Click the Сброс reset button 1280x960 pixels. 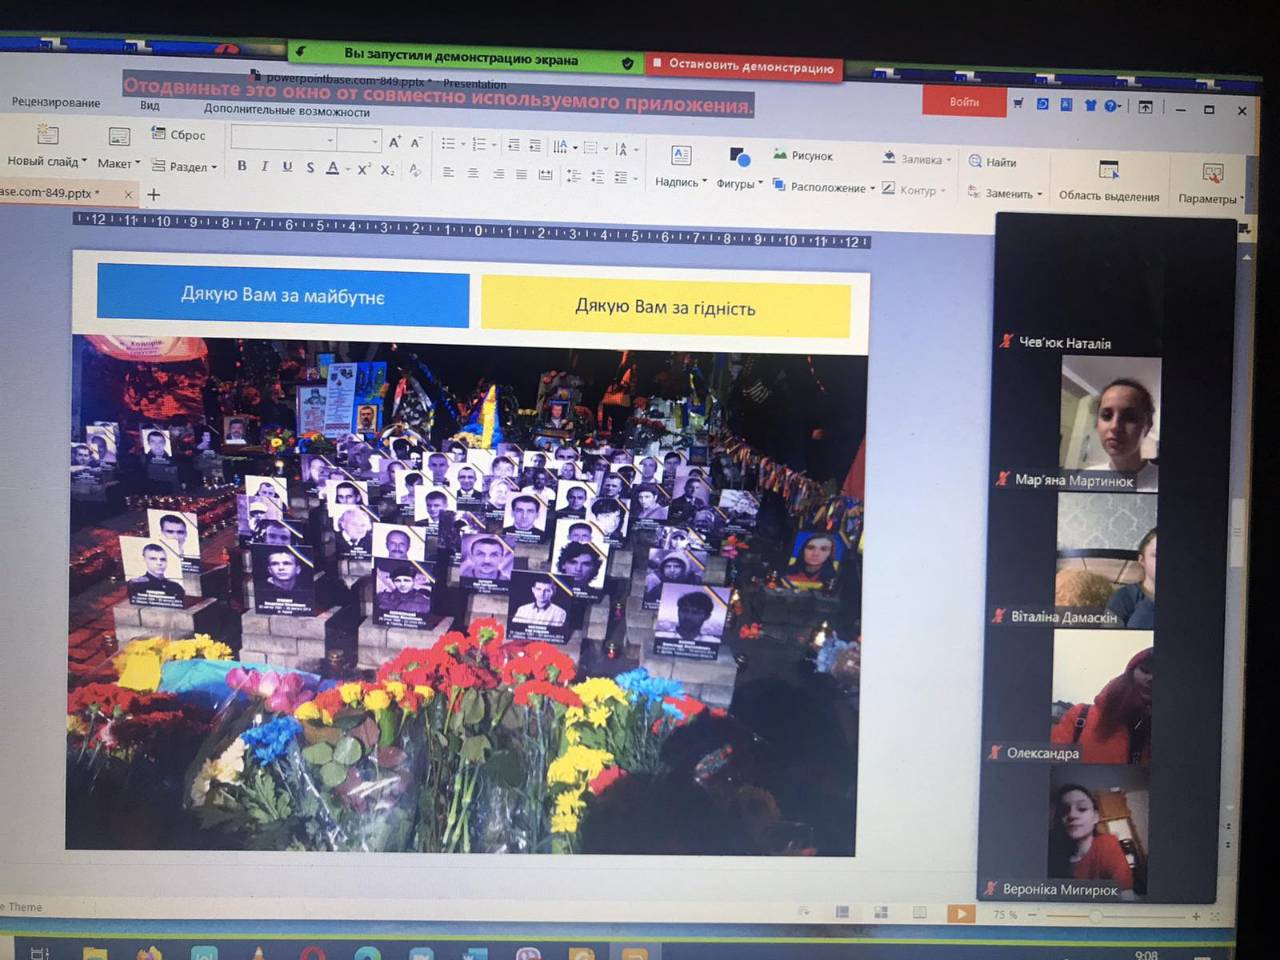(x=178, y=134)
